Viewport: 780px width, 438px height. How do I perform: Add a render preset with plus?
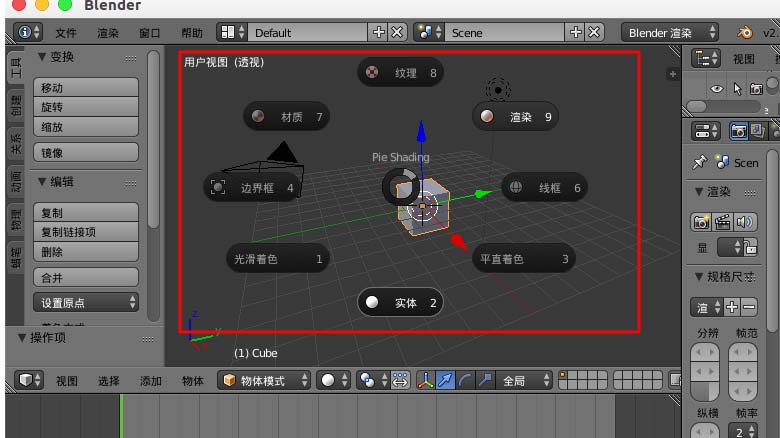(x=731, y=307)
